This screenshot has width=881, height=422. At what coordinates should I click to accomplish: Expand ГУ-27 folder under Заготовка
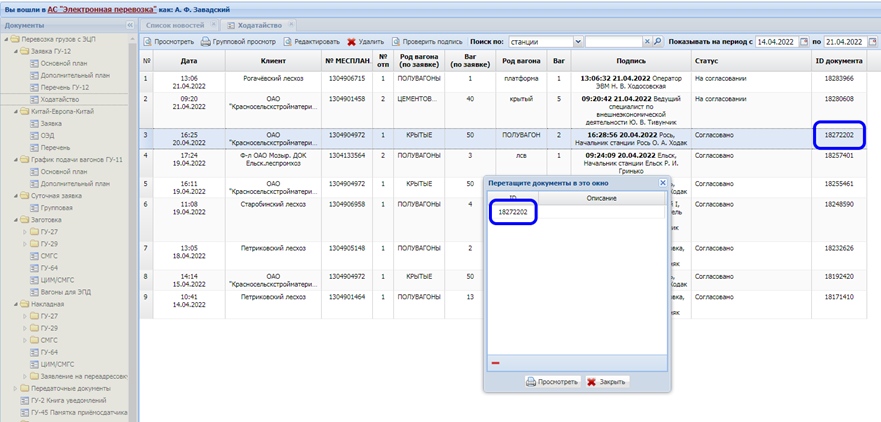24,232
